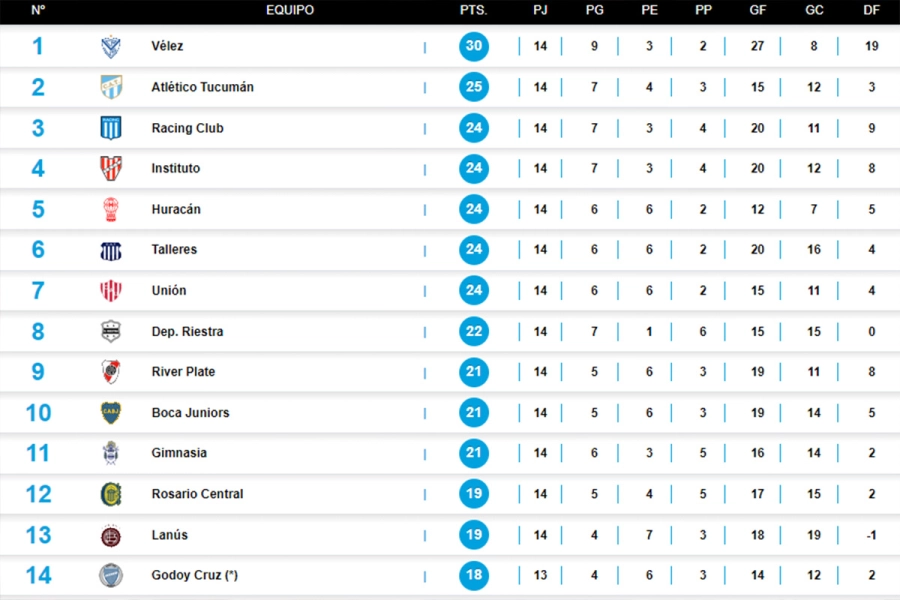This screenshot has height=600, width=900.
Task: Click the Lanús club crest icon
Action: tap(110, 535)
